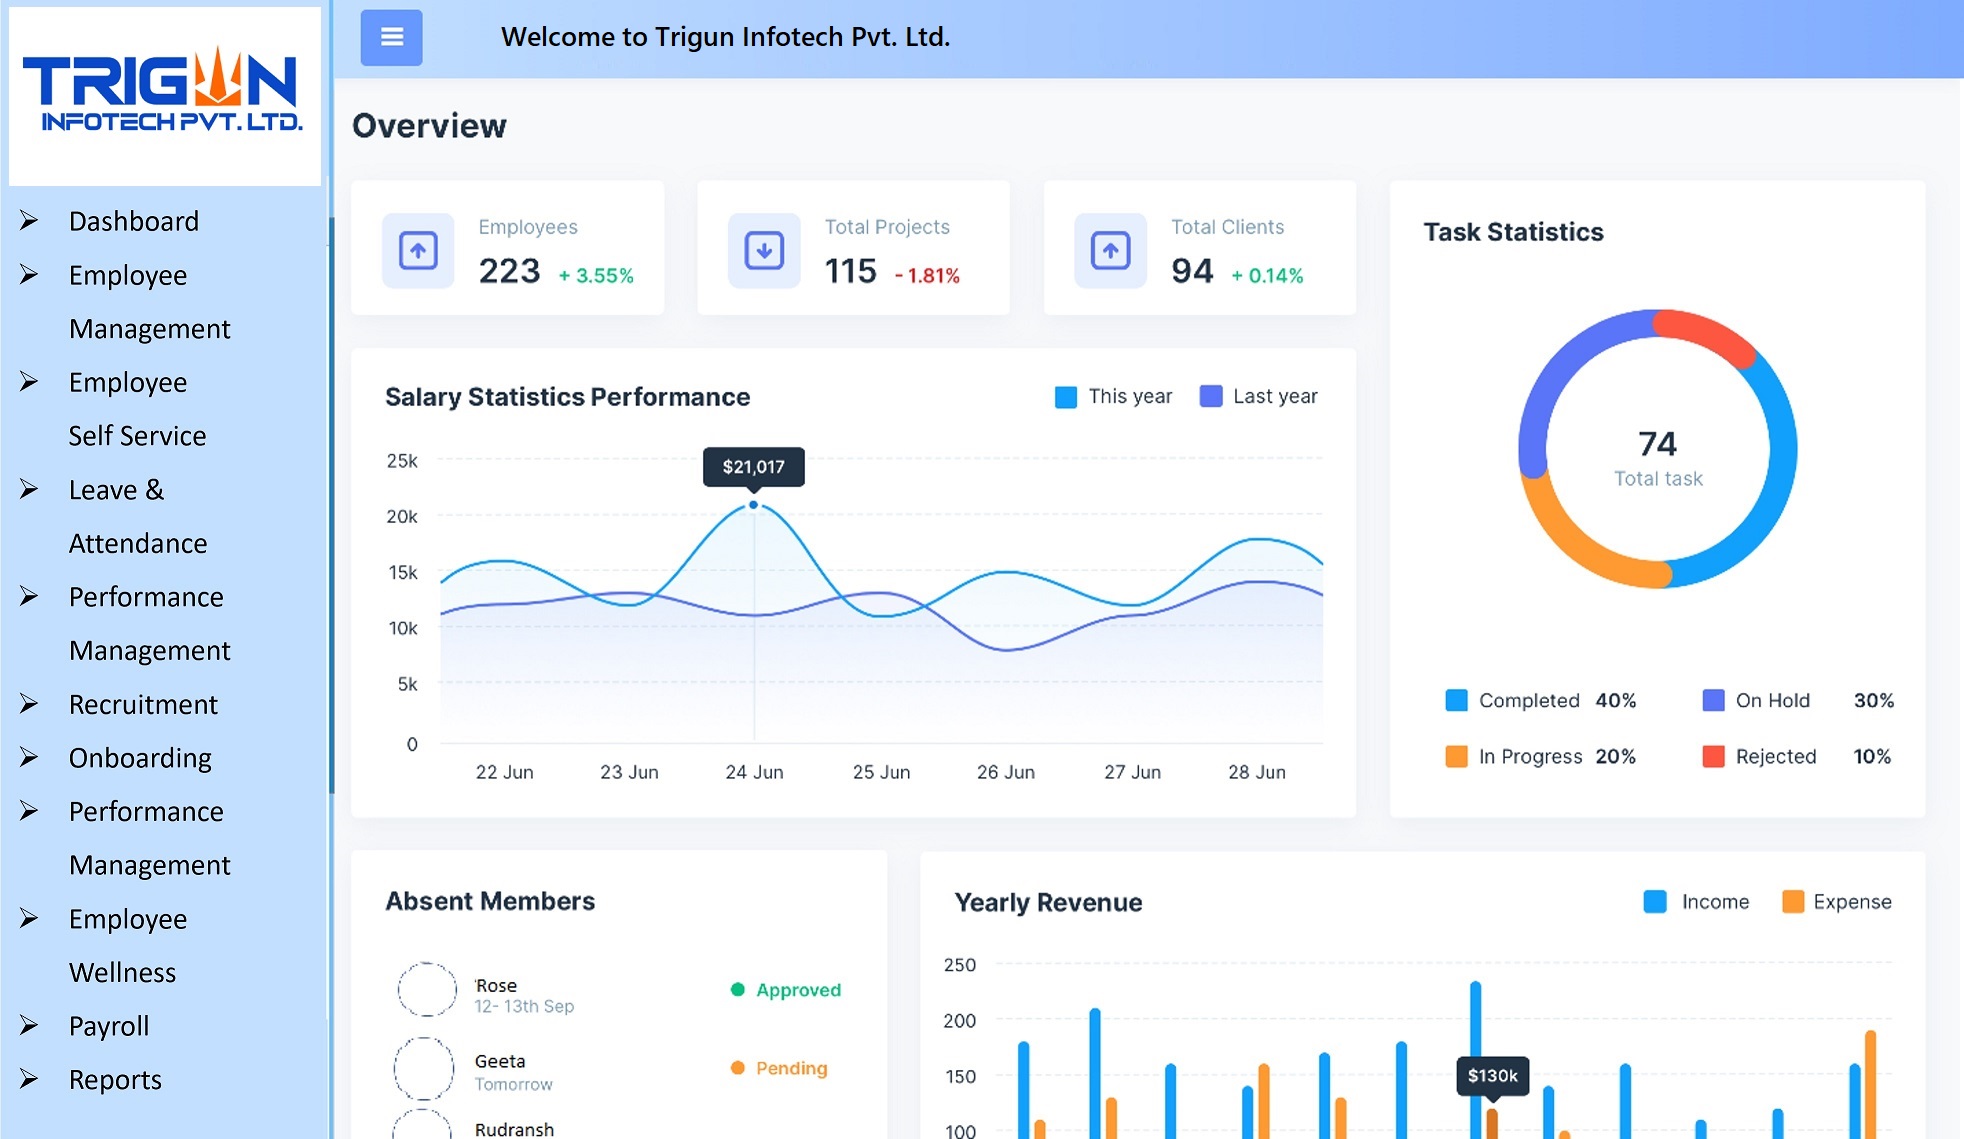Click the Salary Statistics Performance title

click(x=567, y=397)
